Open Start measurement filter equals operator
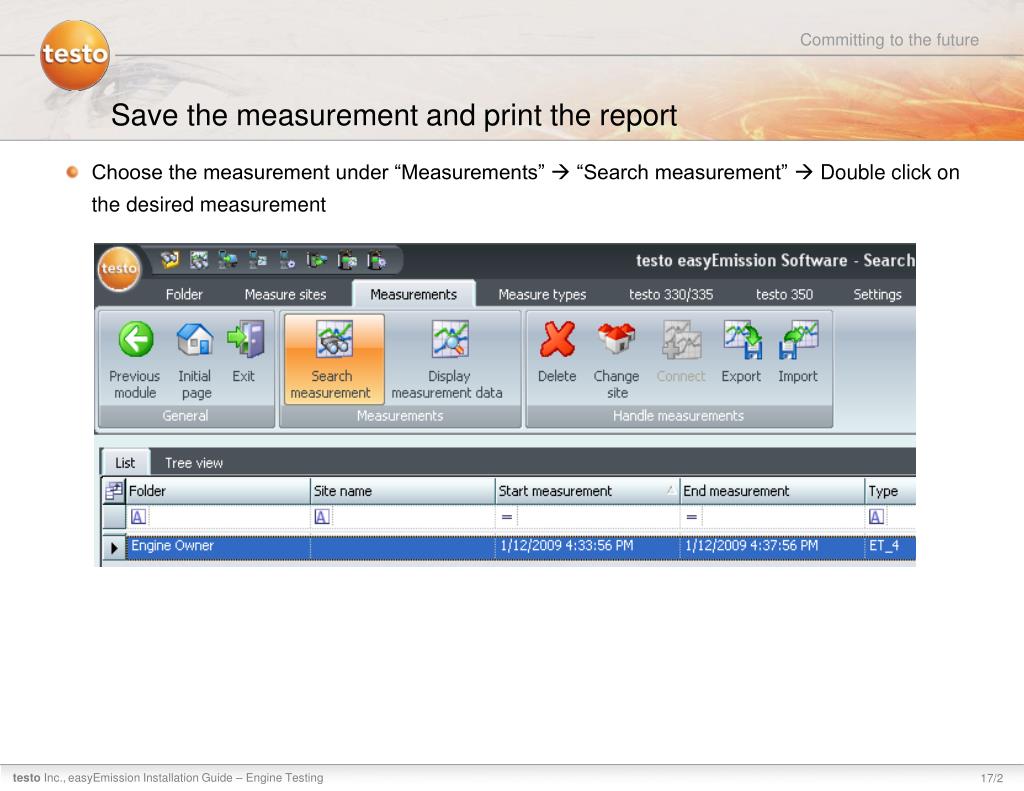 [507, 517]
